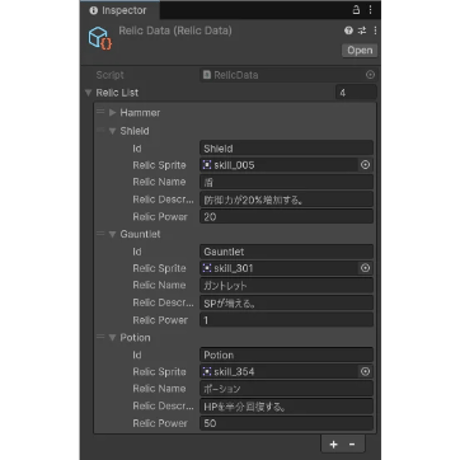Open the object picker for skill_301 sprite
The width and height of the screenshot is (460, 460).
(365, 268)
